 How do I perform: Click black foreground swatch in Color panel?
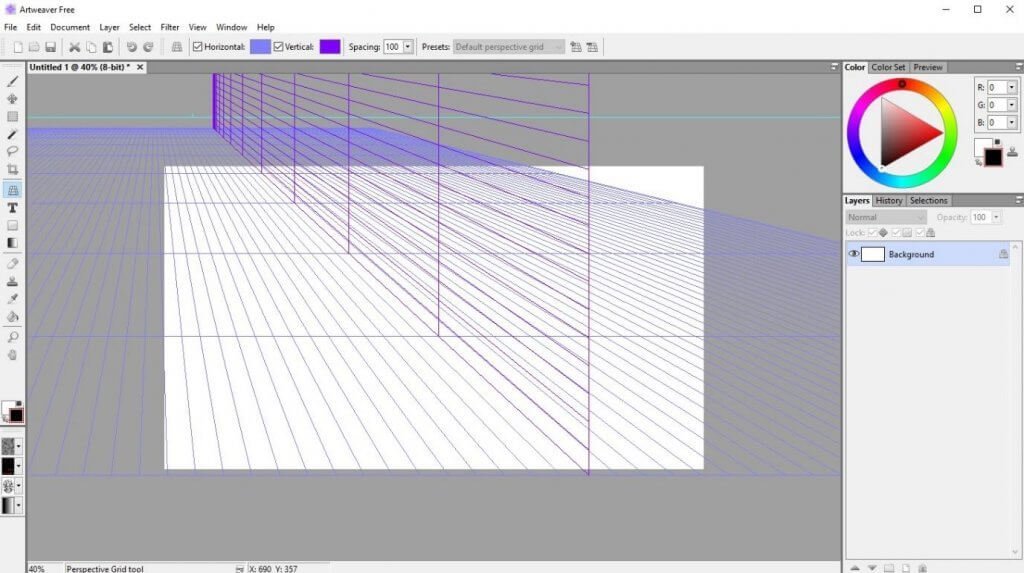click(x=993, y=157)
